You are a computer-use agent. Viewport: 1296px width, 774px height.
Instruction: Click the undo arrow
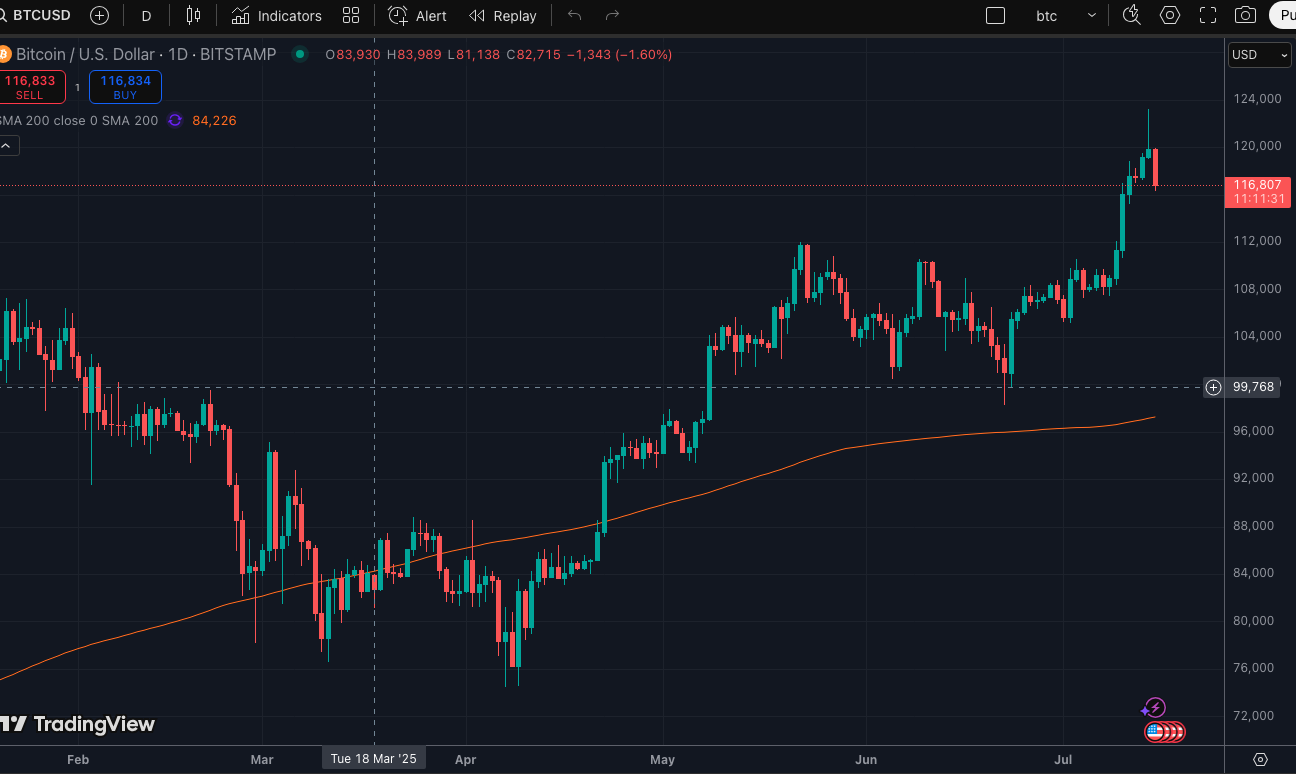pos(574,15)
